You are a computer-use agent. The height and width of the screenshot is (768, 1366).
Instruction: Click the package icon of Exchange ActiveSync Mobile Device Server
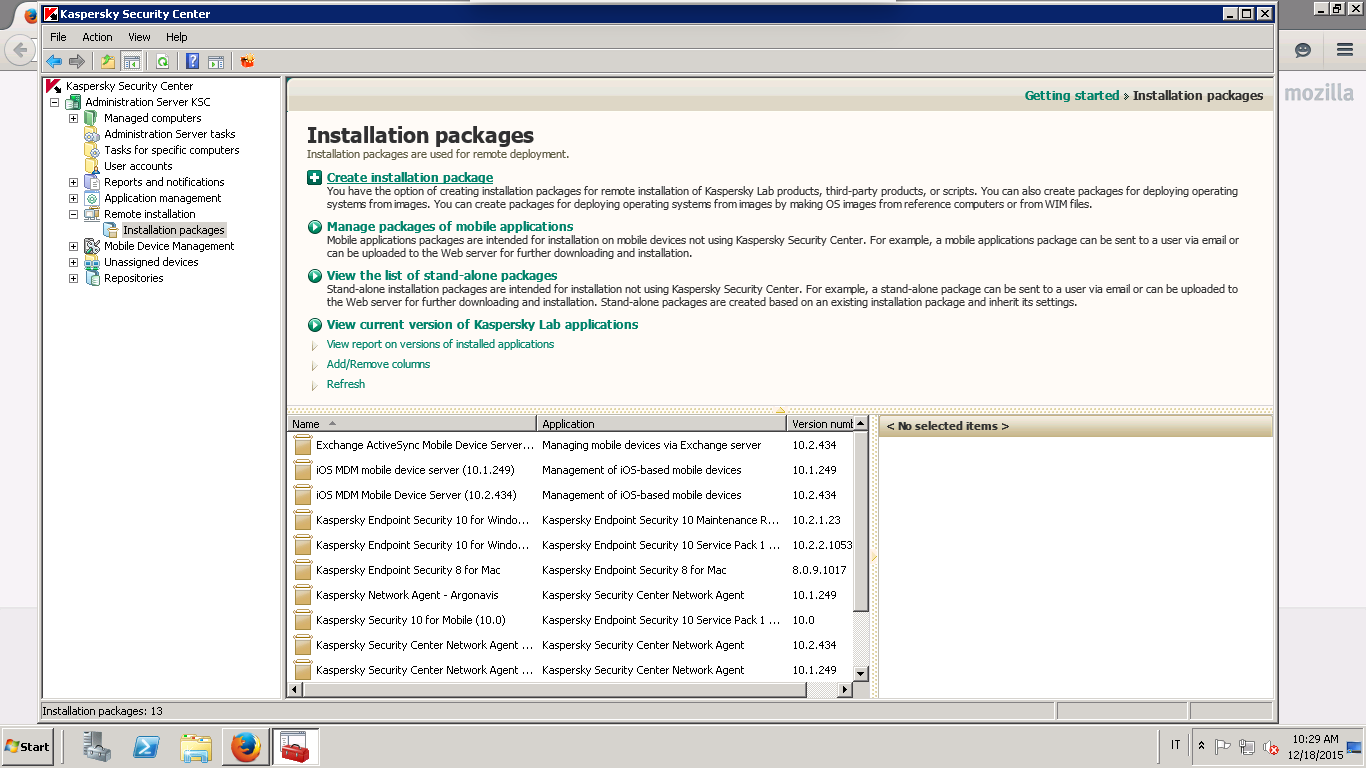pyautogui.click(x=303, y=445)
